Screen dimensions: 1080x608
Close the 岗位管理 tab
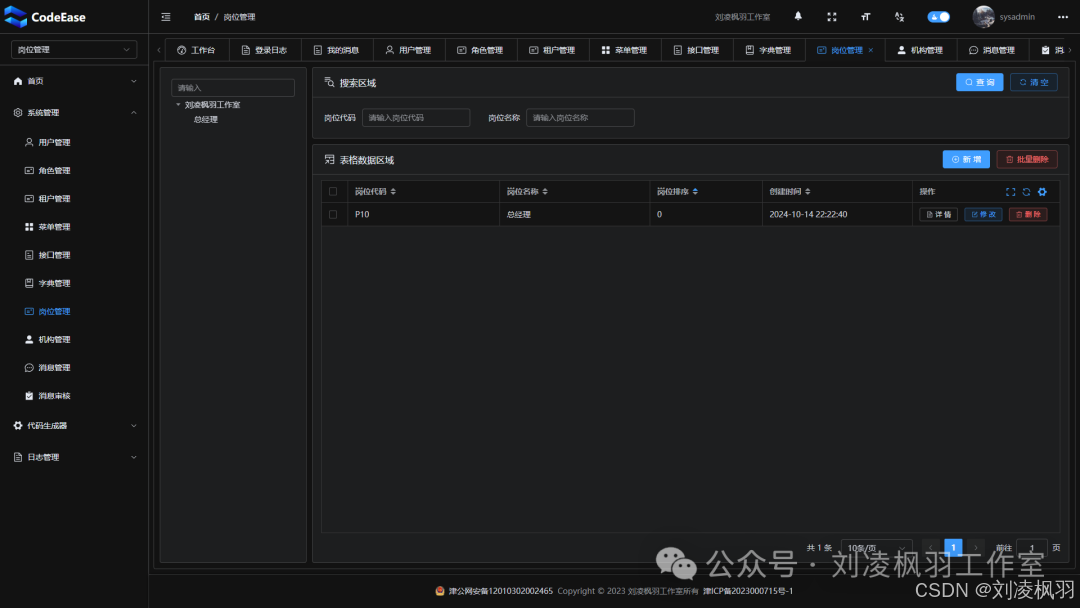tap(871, 50)
